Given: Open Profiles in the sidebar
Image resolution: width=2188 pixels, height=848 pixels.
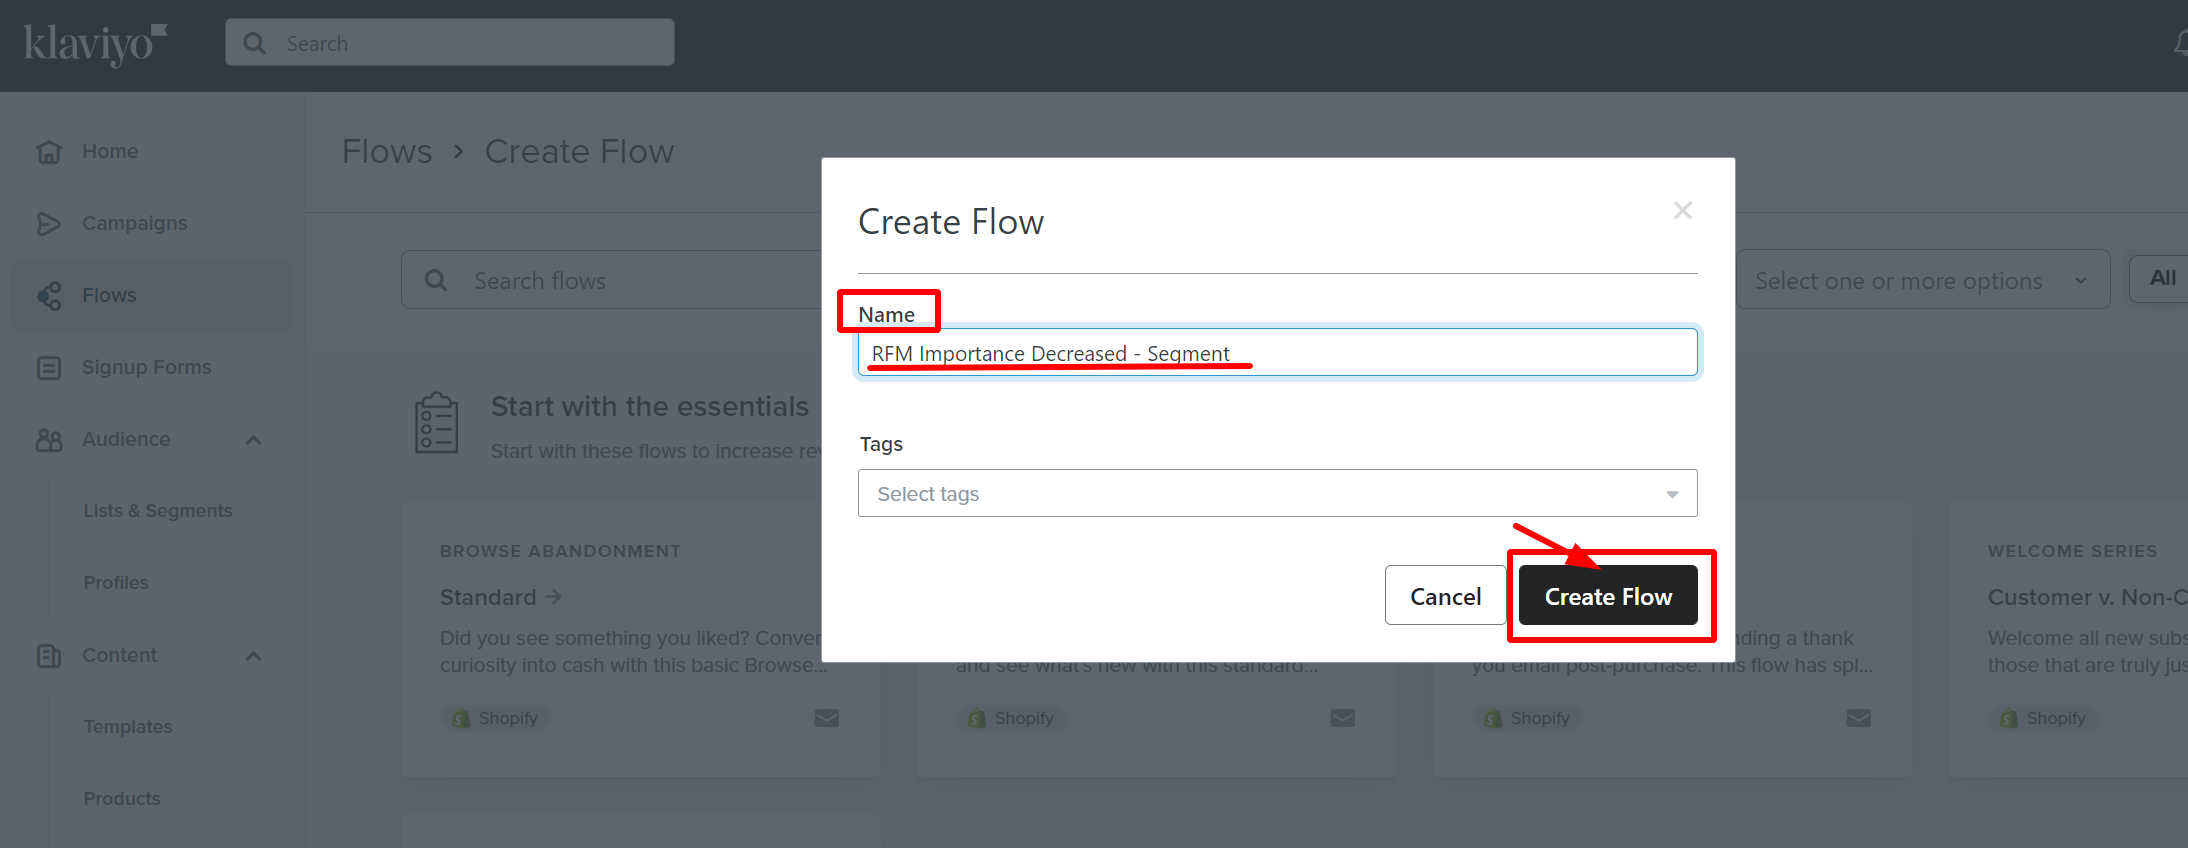Looking at the screenshot, I should pyautogui.click(x=116, y=583).
